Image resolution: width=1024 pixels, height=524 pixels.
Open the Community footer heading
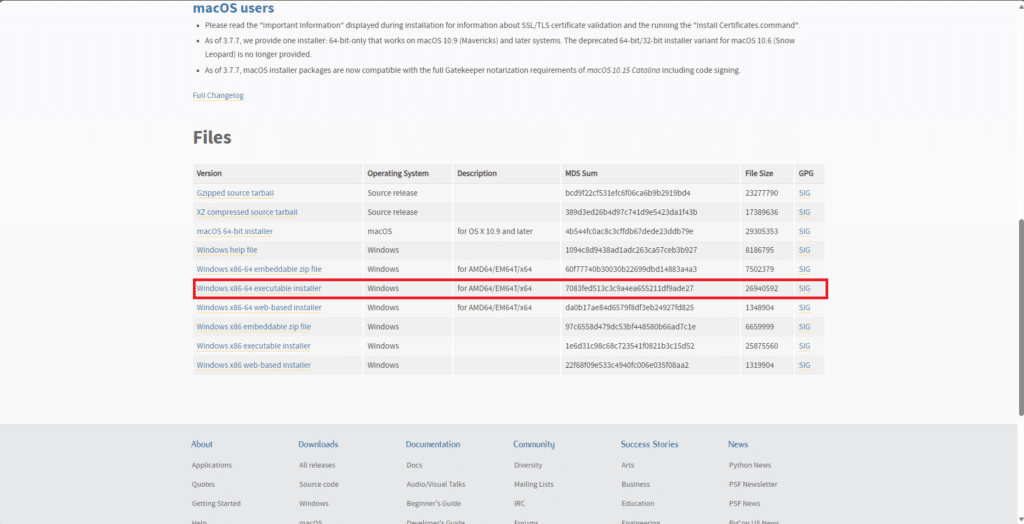[534, 444]
